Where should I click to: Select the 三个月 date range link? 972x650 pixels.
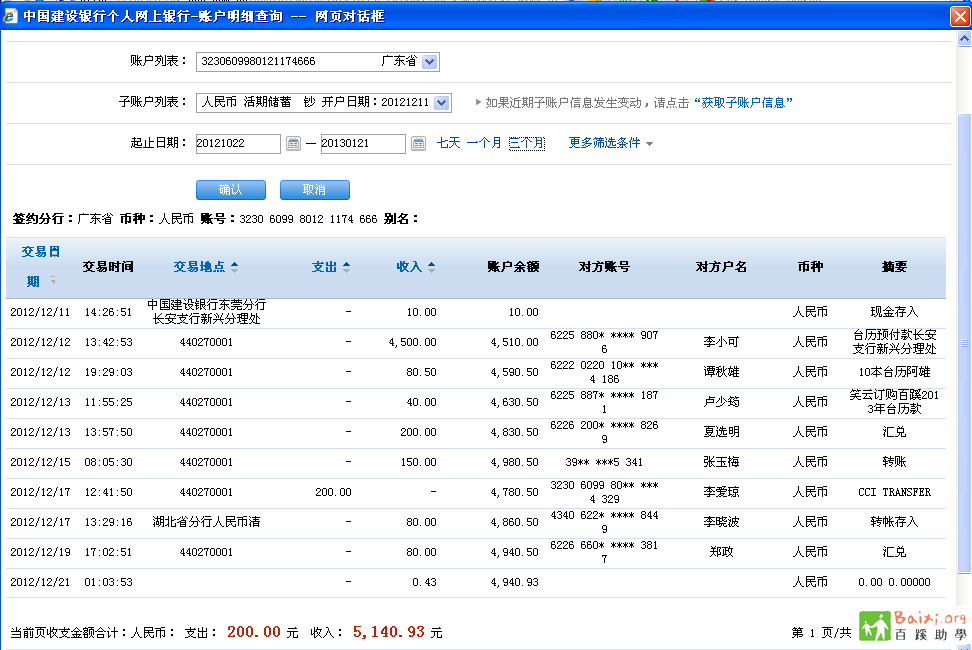coord(527,143)
